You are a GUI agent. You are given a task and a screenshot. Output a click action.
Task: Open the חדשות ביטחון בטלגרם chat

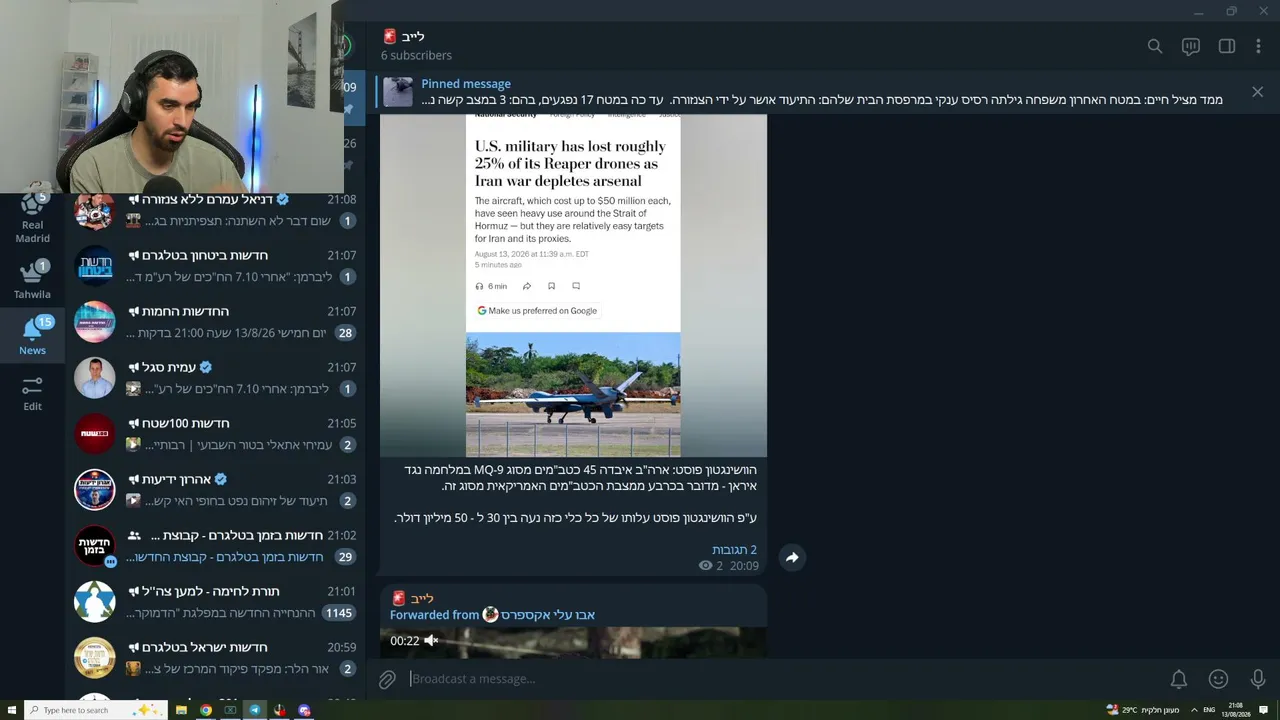tap(215, 266)
